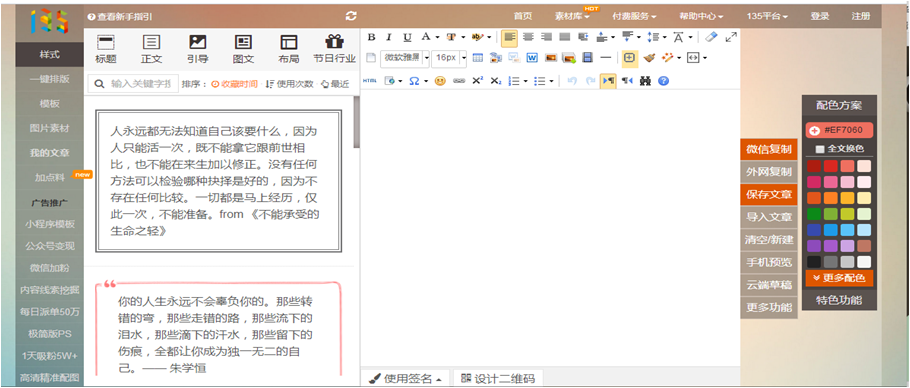Expand the line spacing dropdown
910x388 pixels.
click(665, 37)
